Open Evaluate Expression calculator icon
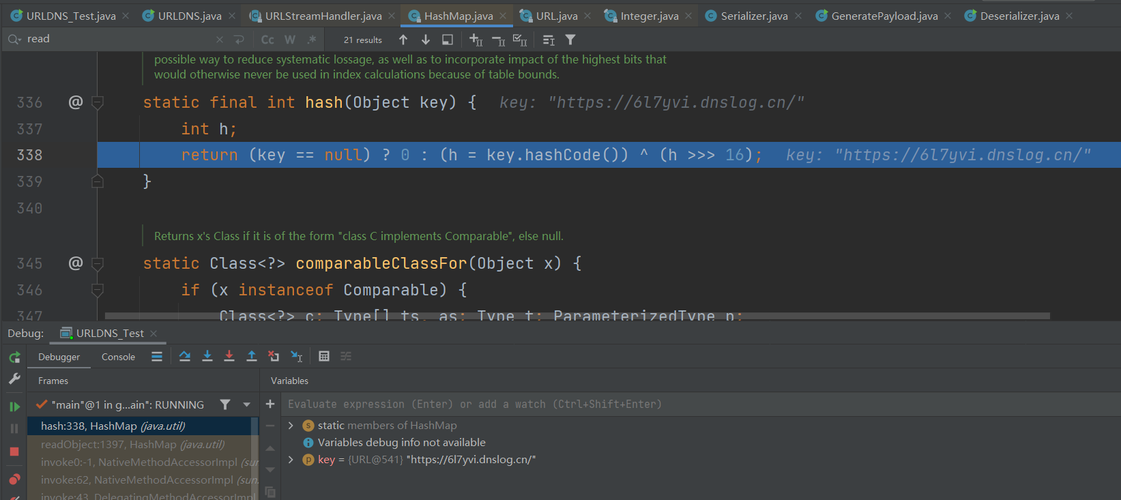 323,356
